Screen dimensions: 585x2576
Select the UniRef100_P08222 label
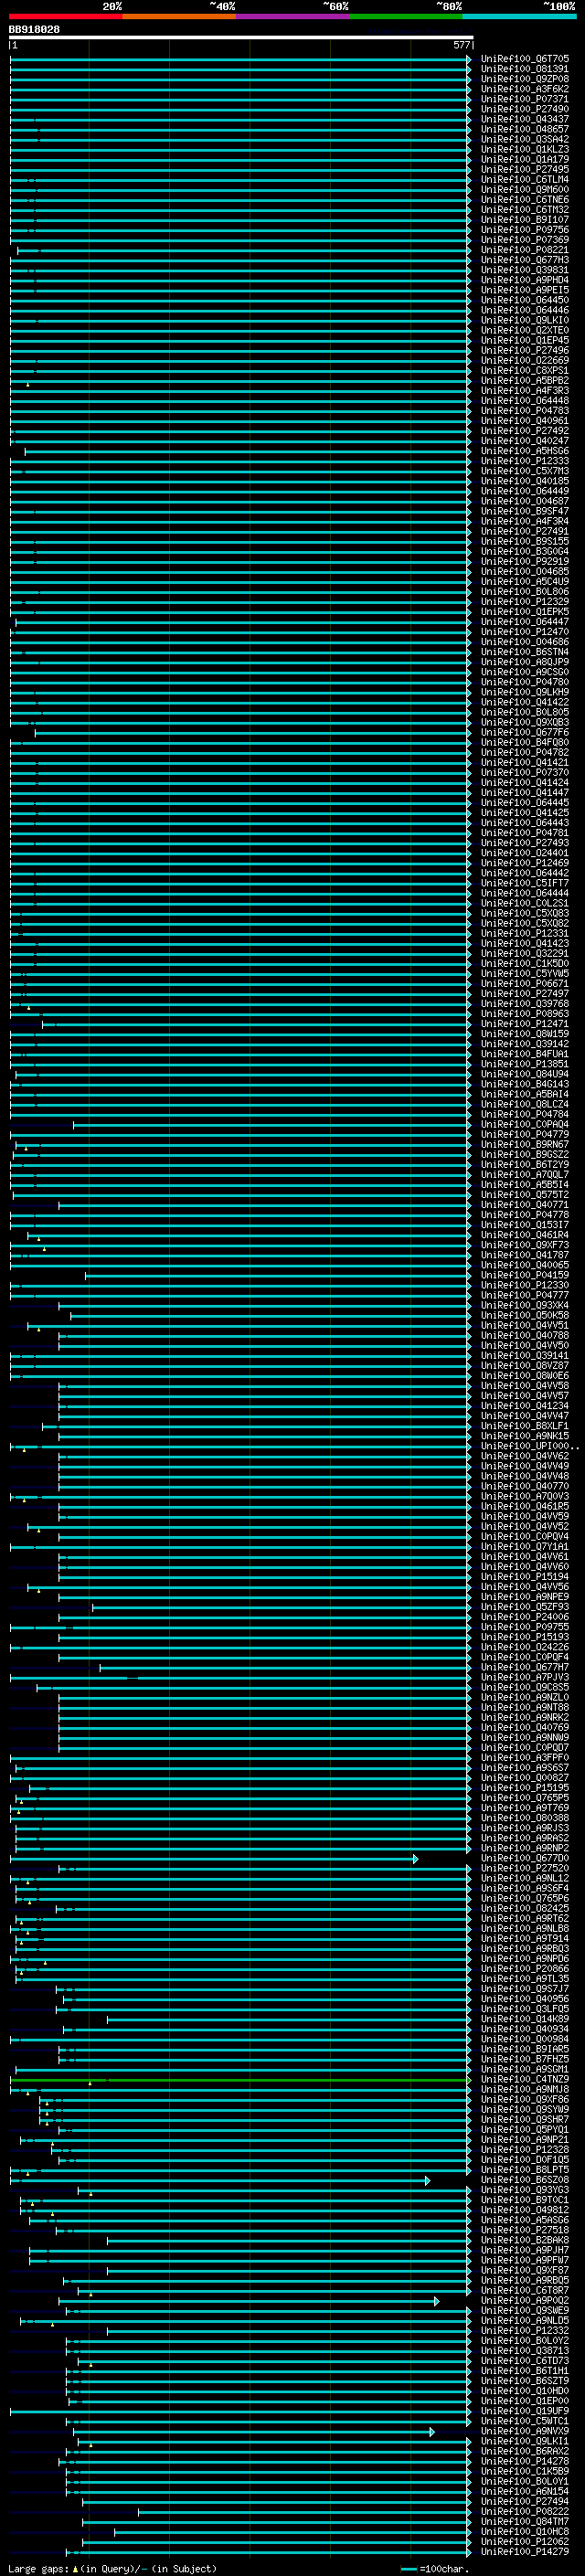(x=525, y=2512)
